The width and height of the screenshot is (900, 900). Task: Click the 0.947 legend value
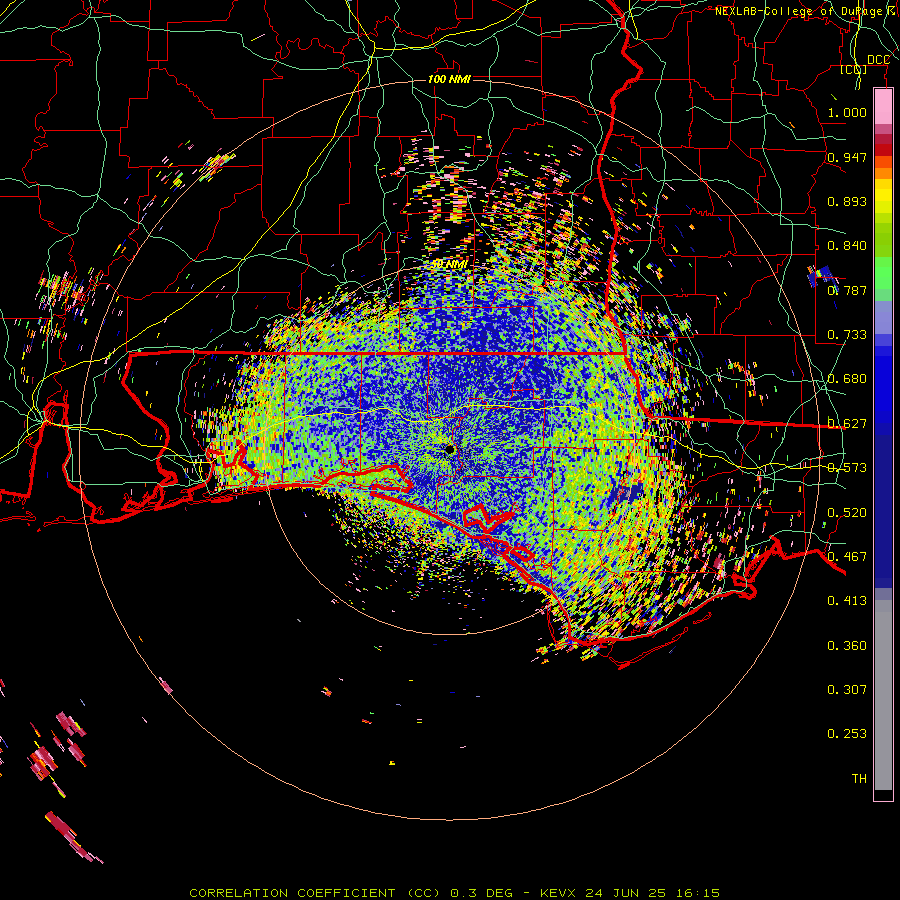[847, 157]
